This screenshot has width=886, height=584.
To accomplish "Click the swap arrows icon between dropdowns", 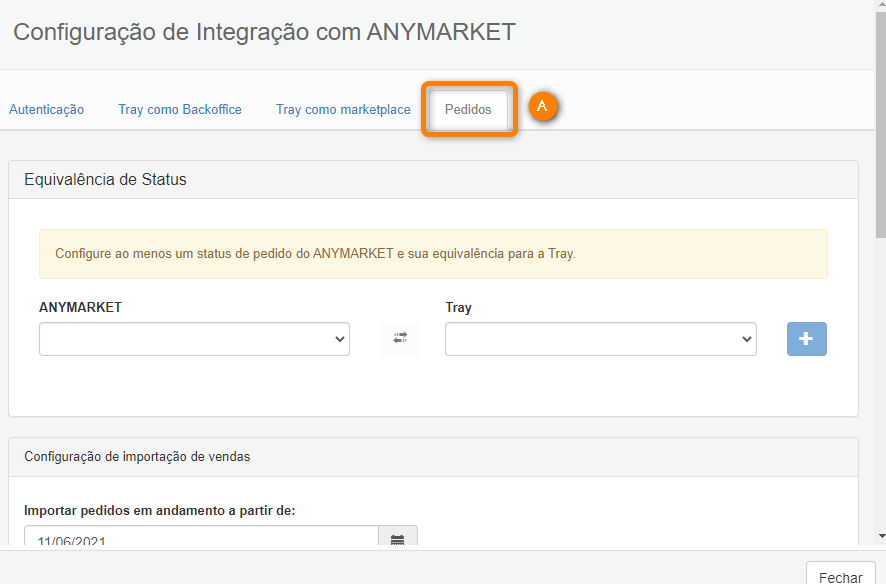I will pos(400,338).
